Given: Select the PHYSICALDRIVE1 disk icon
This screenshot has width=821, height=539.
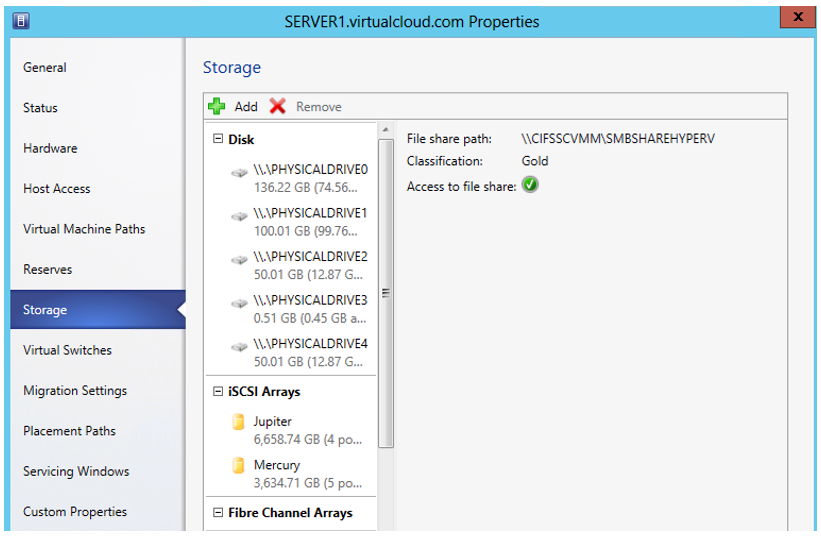Looking at the screenshot, I should tap(239, 216).
